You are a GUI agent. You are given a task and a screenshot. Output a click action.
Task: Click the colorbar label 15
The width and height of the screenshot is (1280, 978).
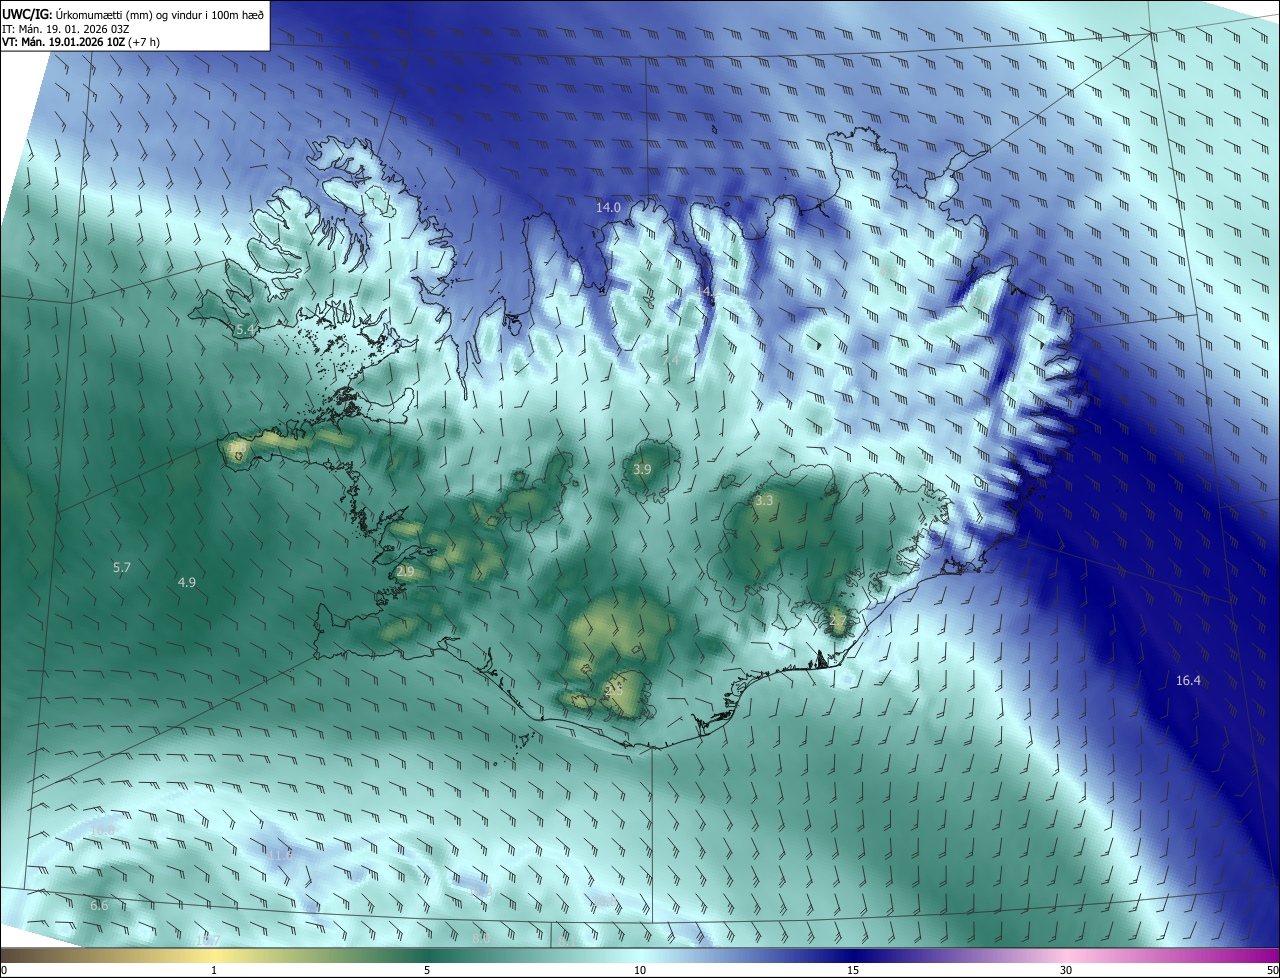[x=853, y=970]
